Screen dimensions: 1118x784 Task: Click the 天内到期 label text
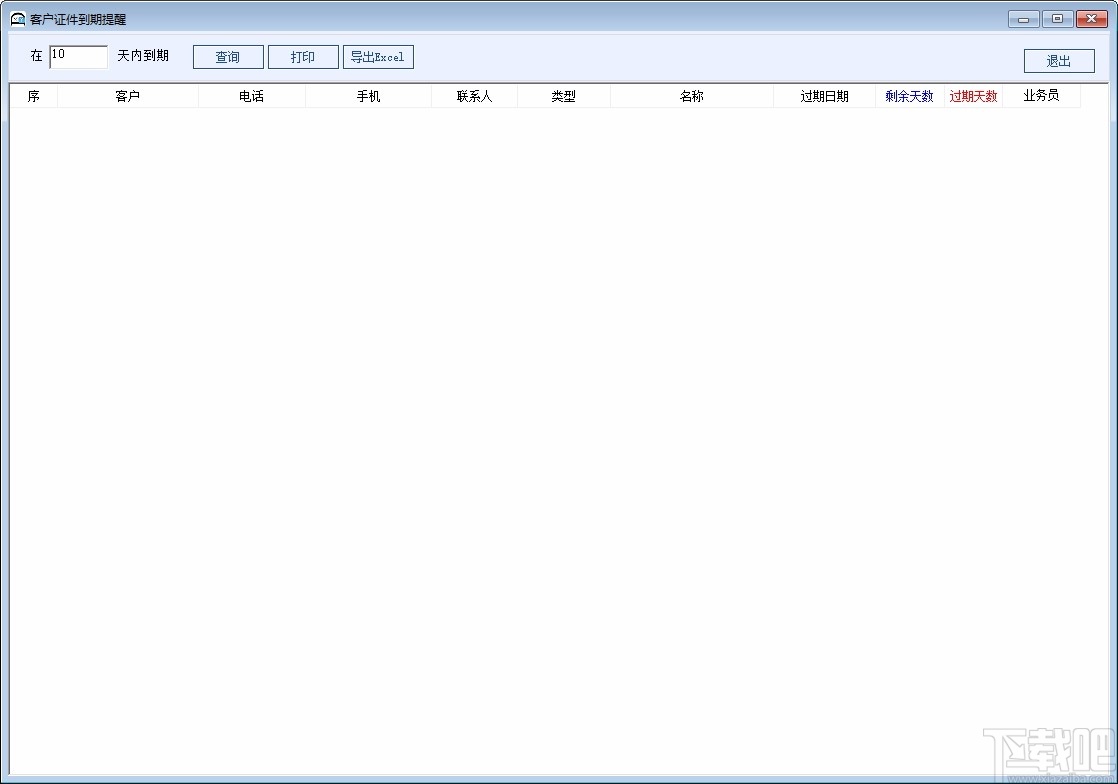pos(143,56)
